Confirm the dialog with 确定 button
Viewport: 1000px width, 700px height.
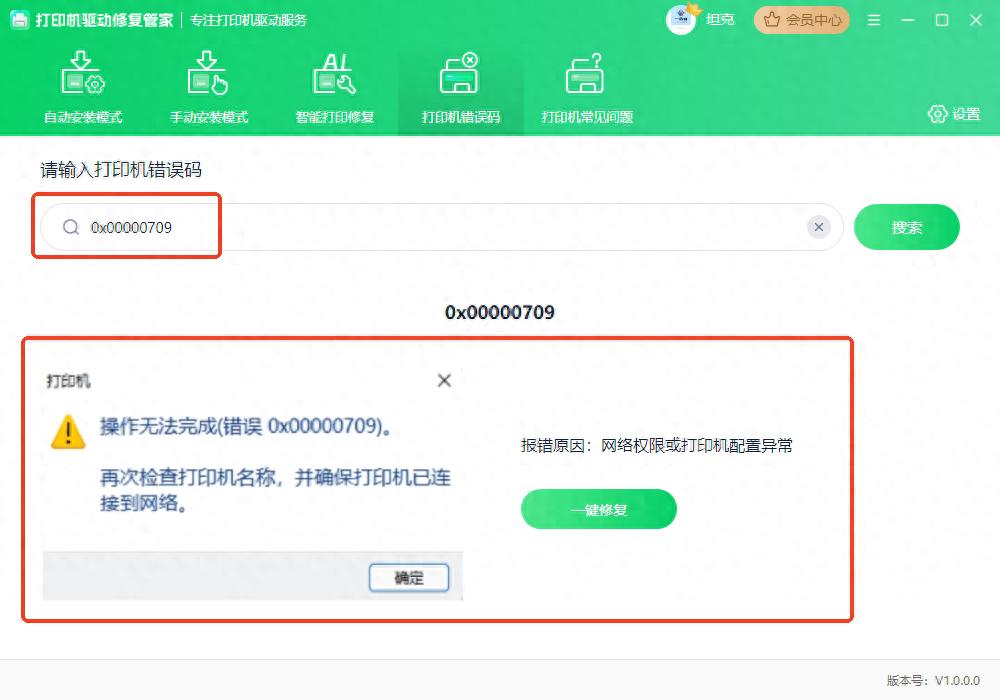pos(410,577)
